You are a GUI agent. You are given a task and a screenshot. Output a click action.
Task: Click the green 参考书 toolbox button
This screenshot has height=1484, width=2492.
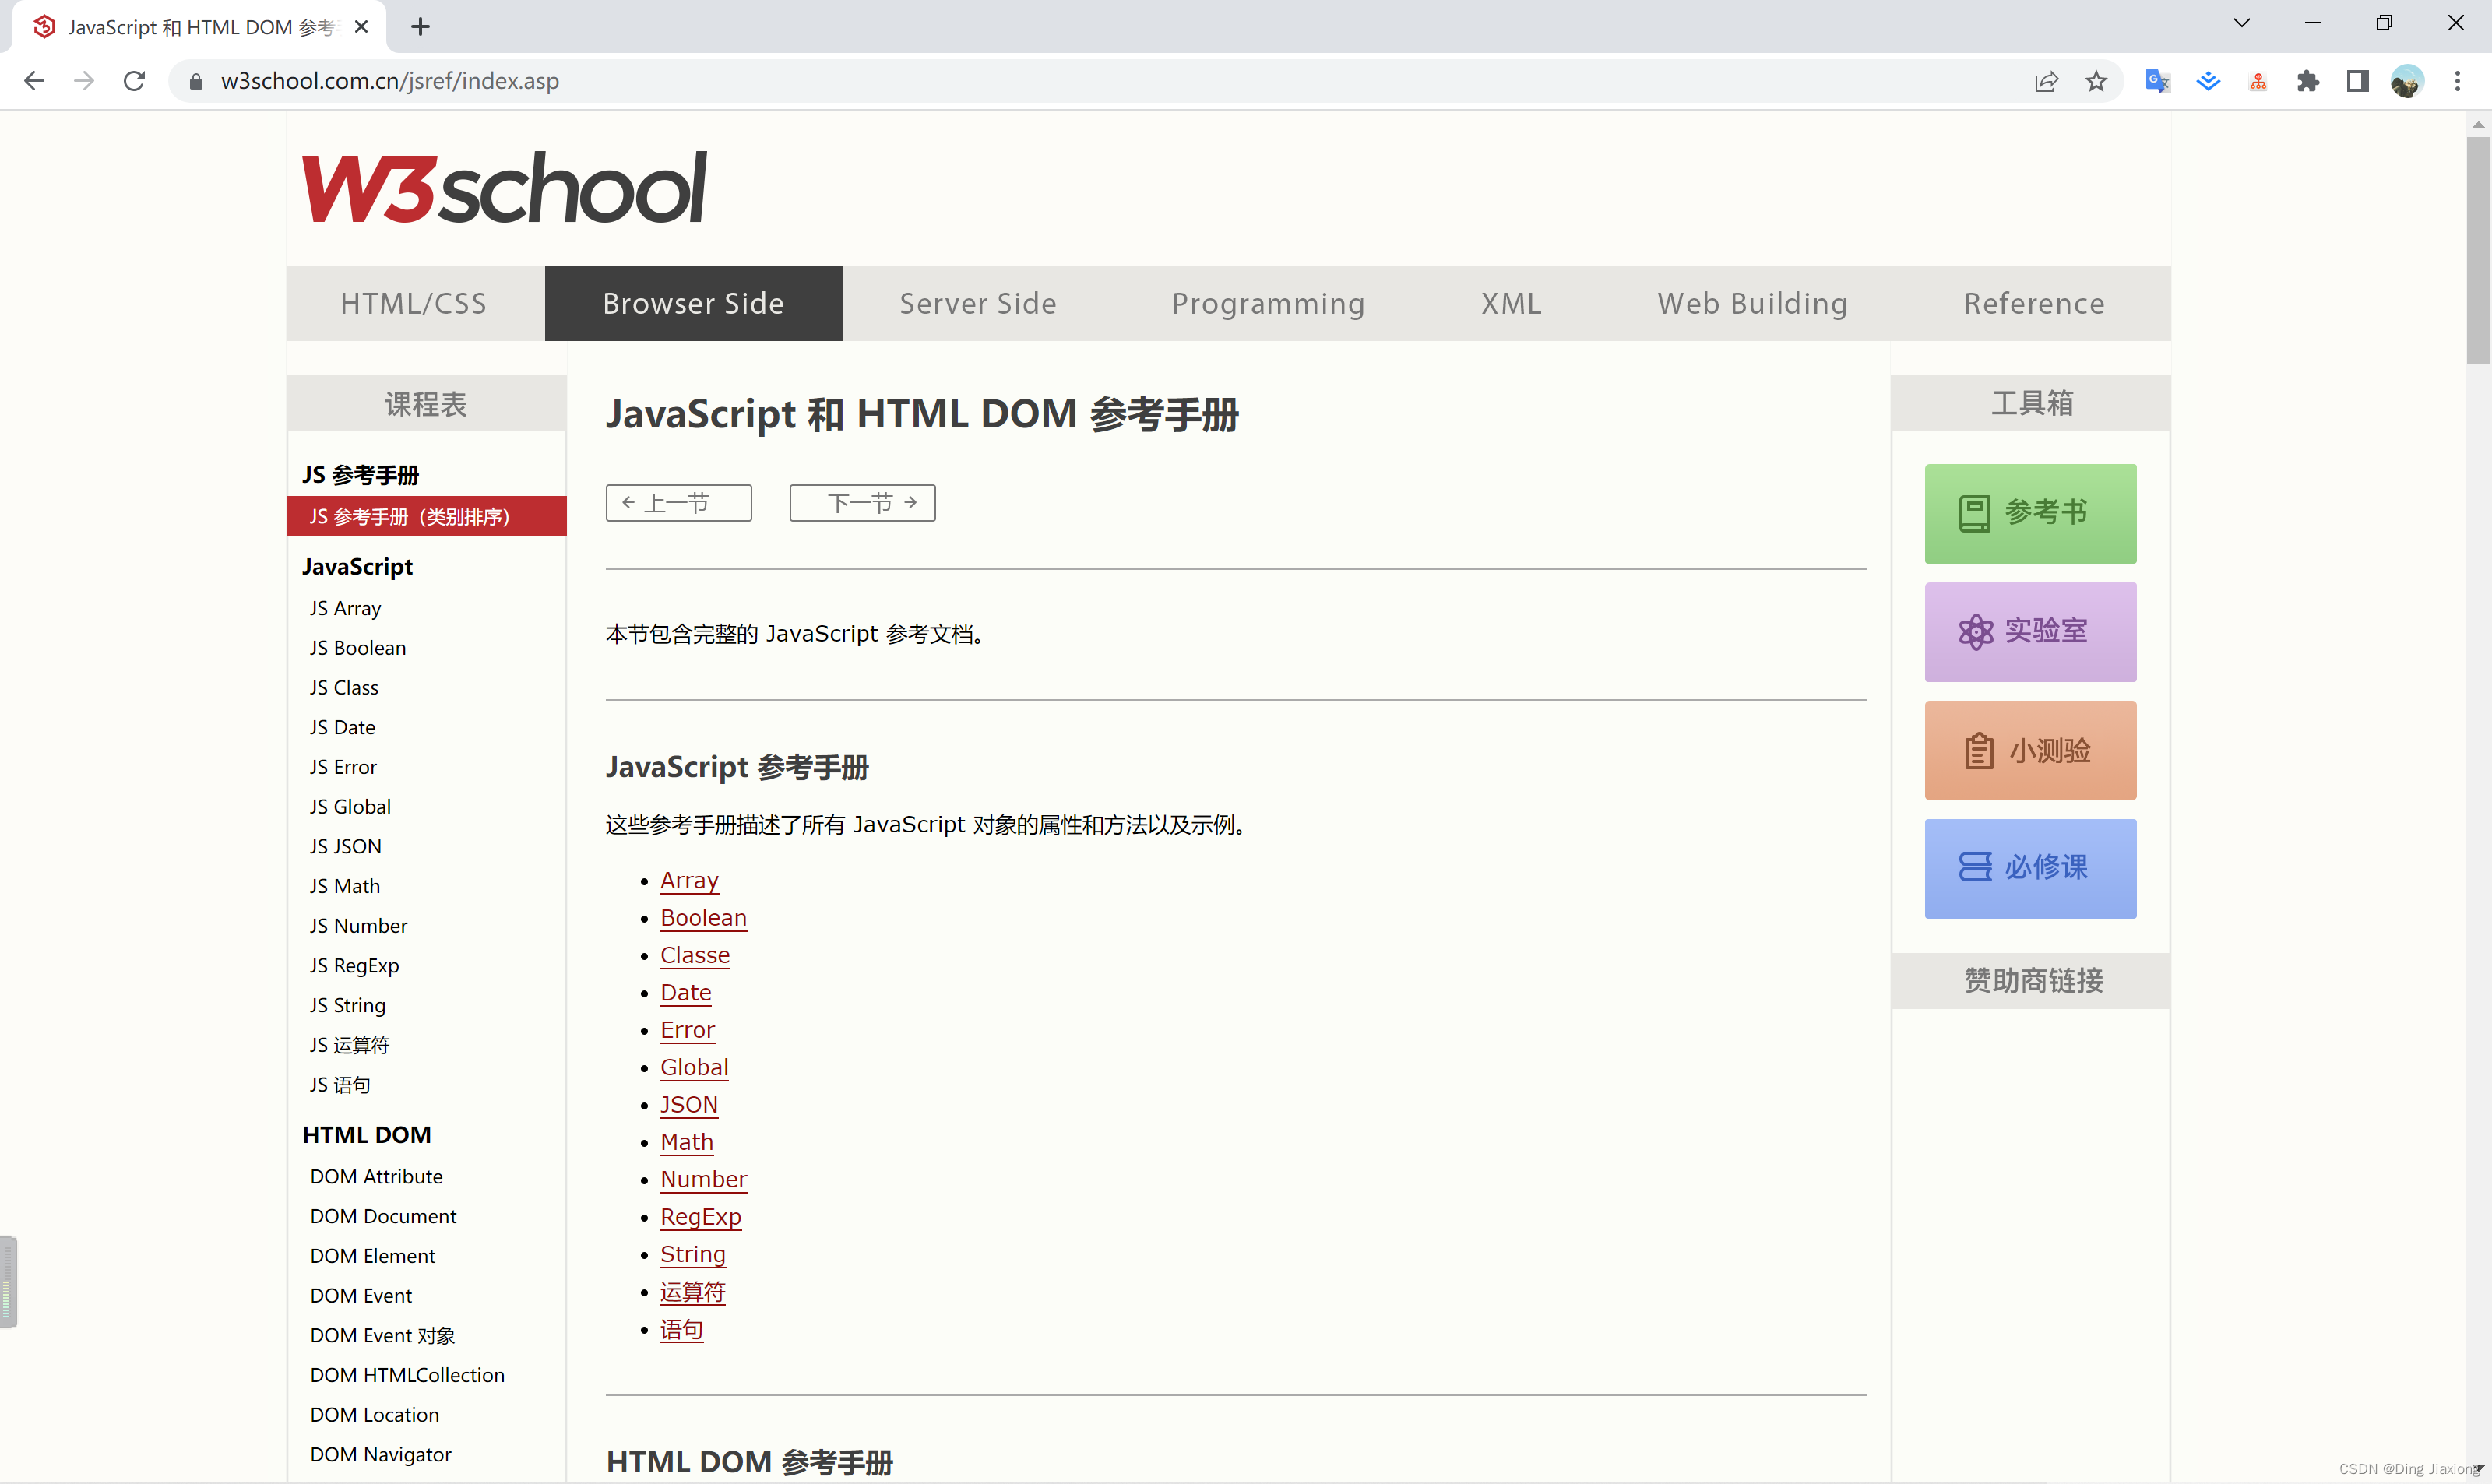pos(2029,513)
